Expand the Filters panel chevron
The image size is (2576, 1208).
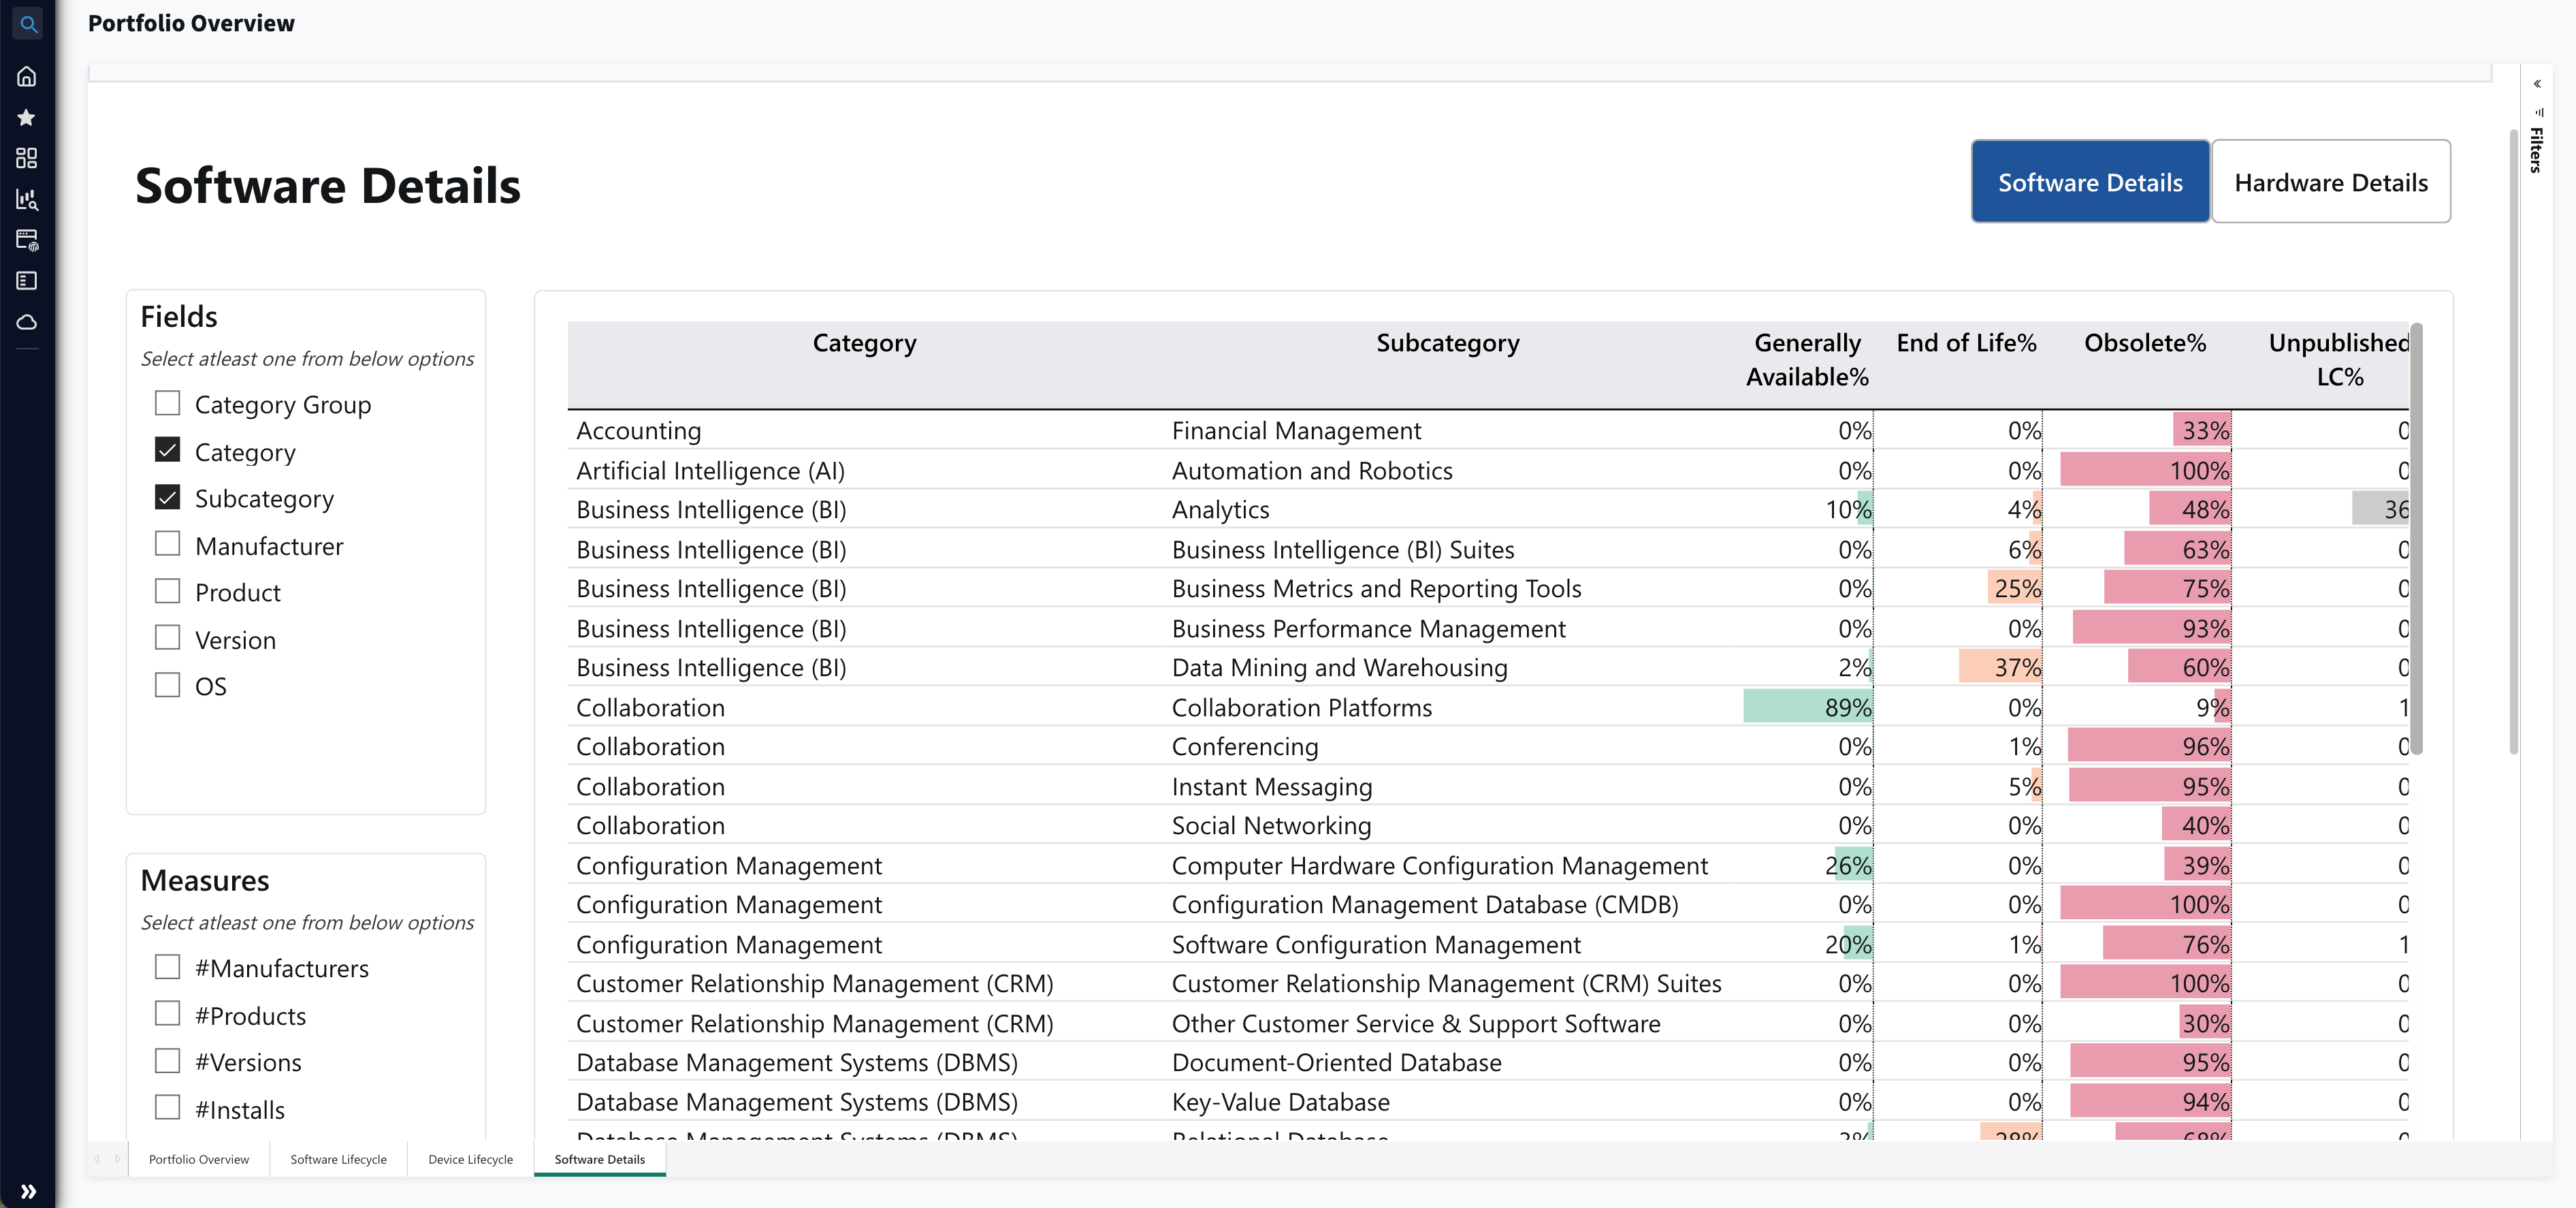click(x=2537, y=84)
